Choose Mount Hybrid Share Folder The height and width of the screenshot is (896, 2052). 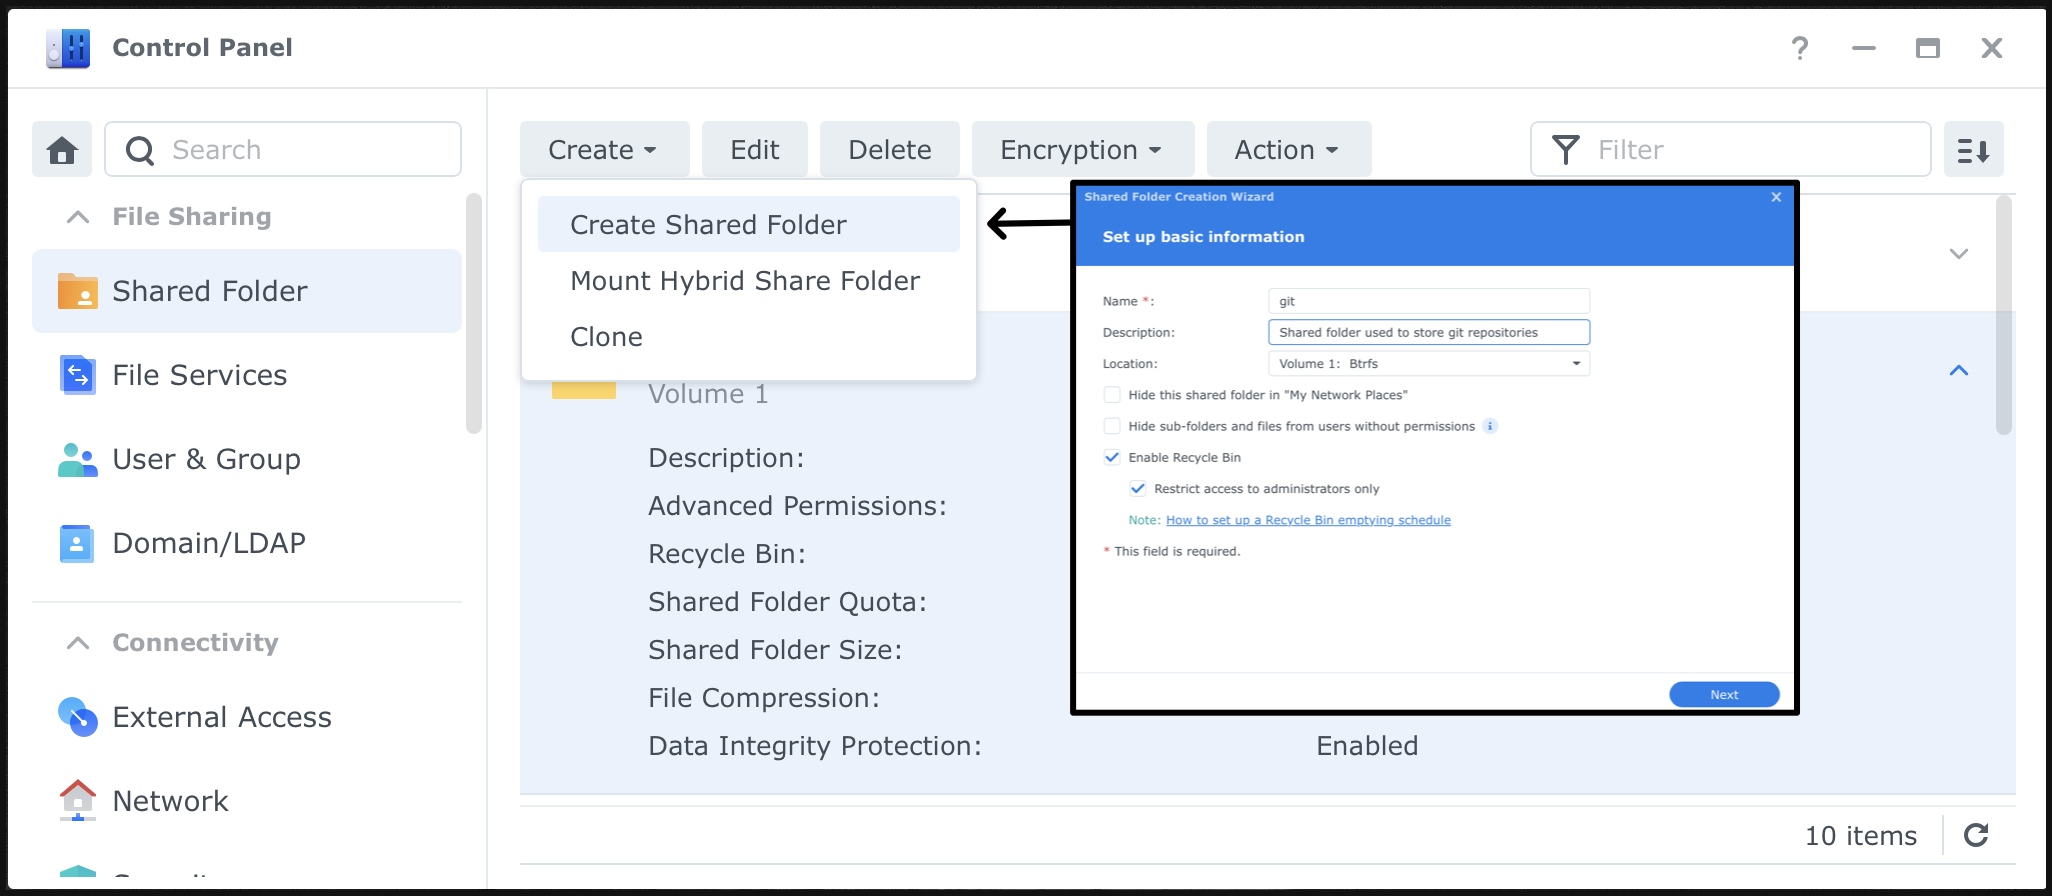click(744, 281)
